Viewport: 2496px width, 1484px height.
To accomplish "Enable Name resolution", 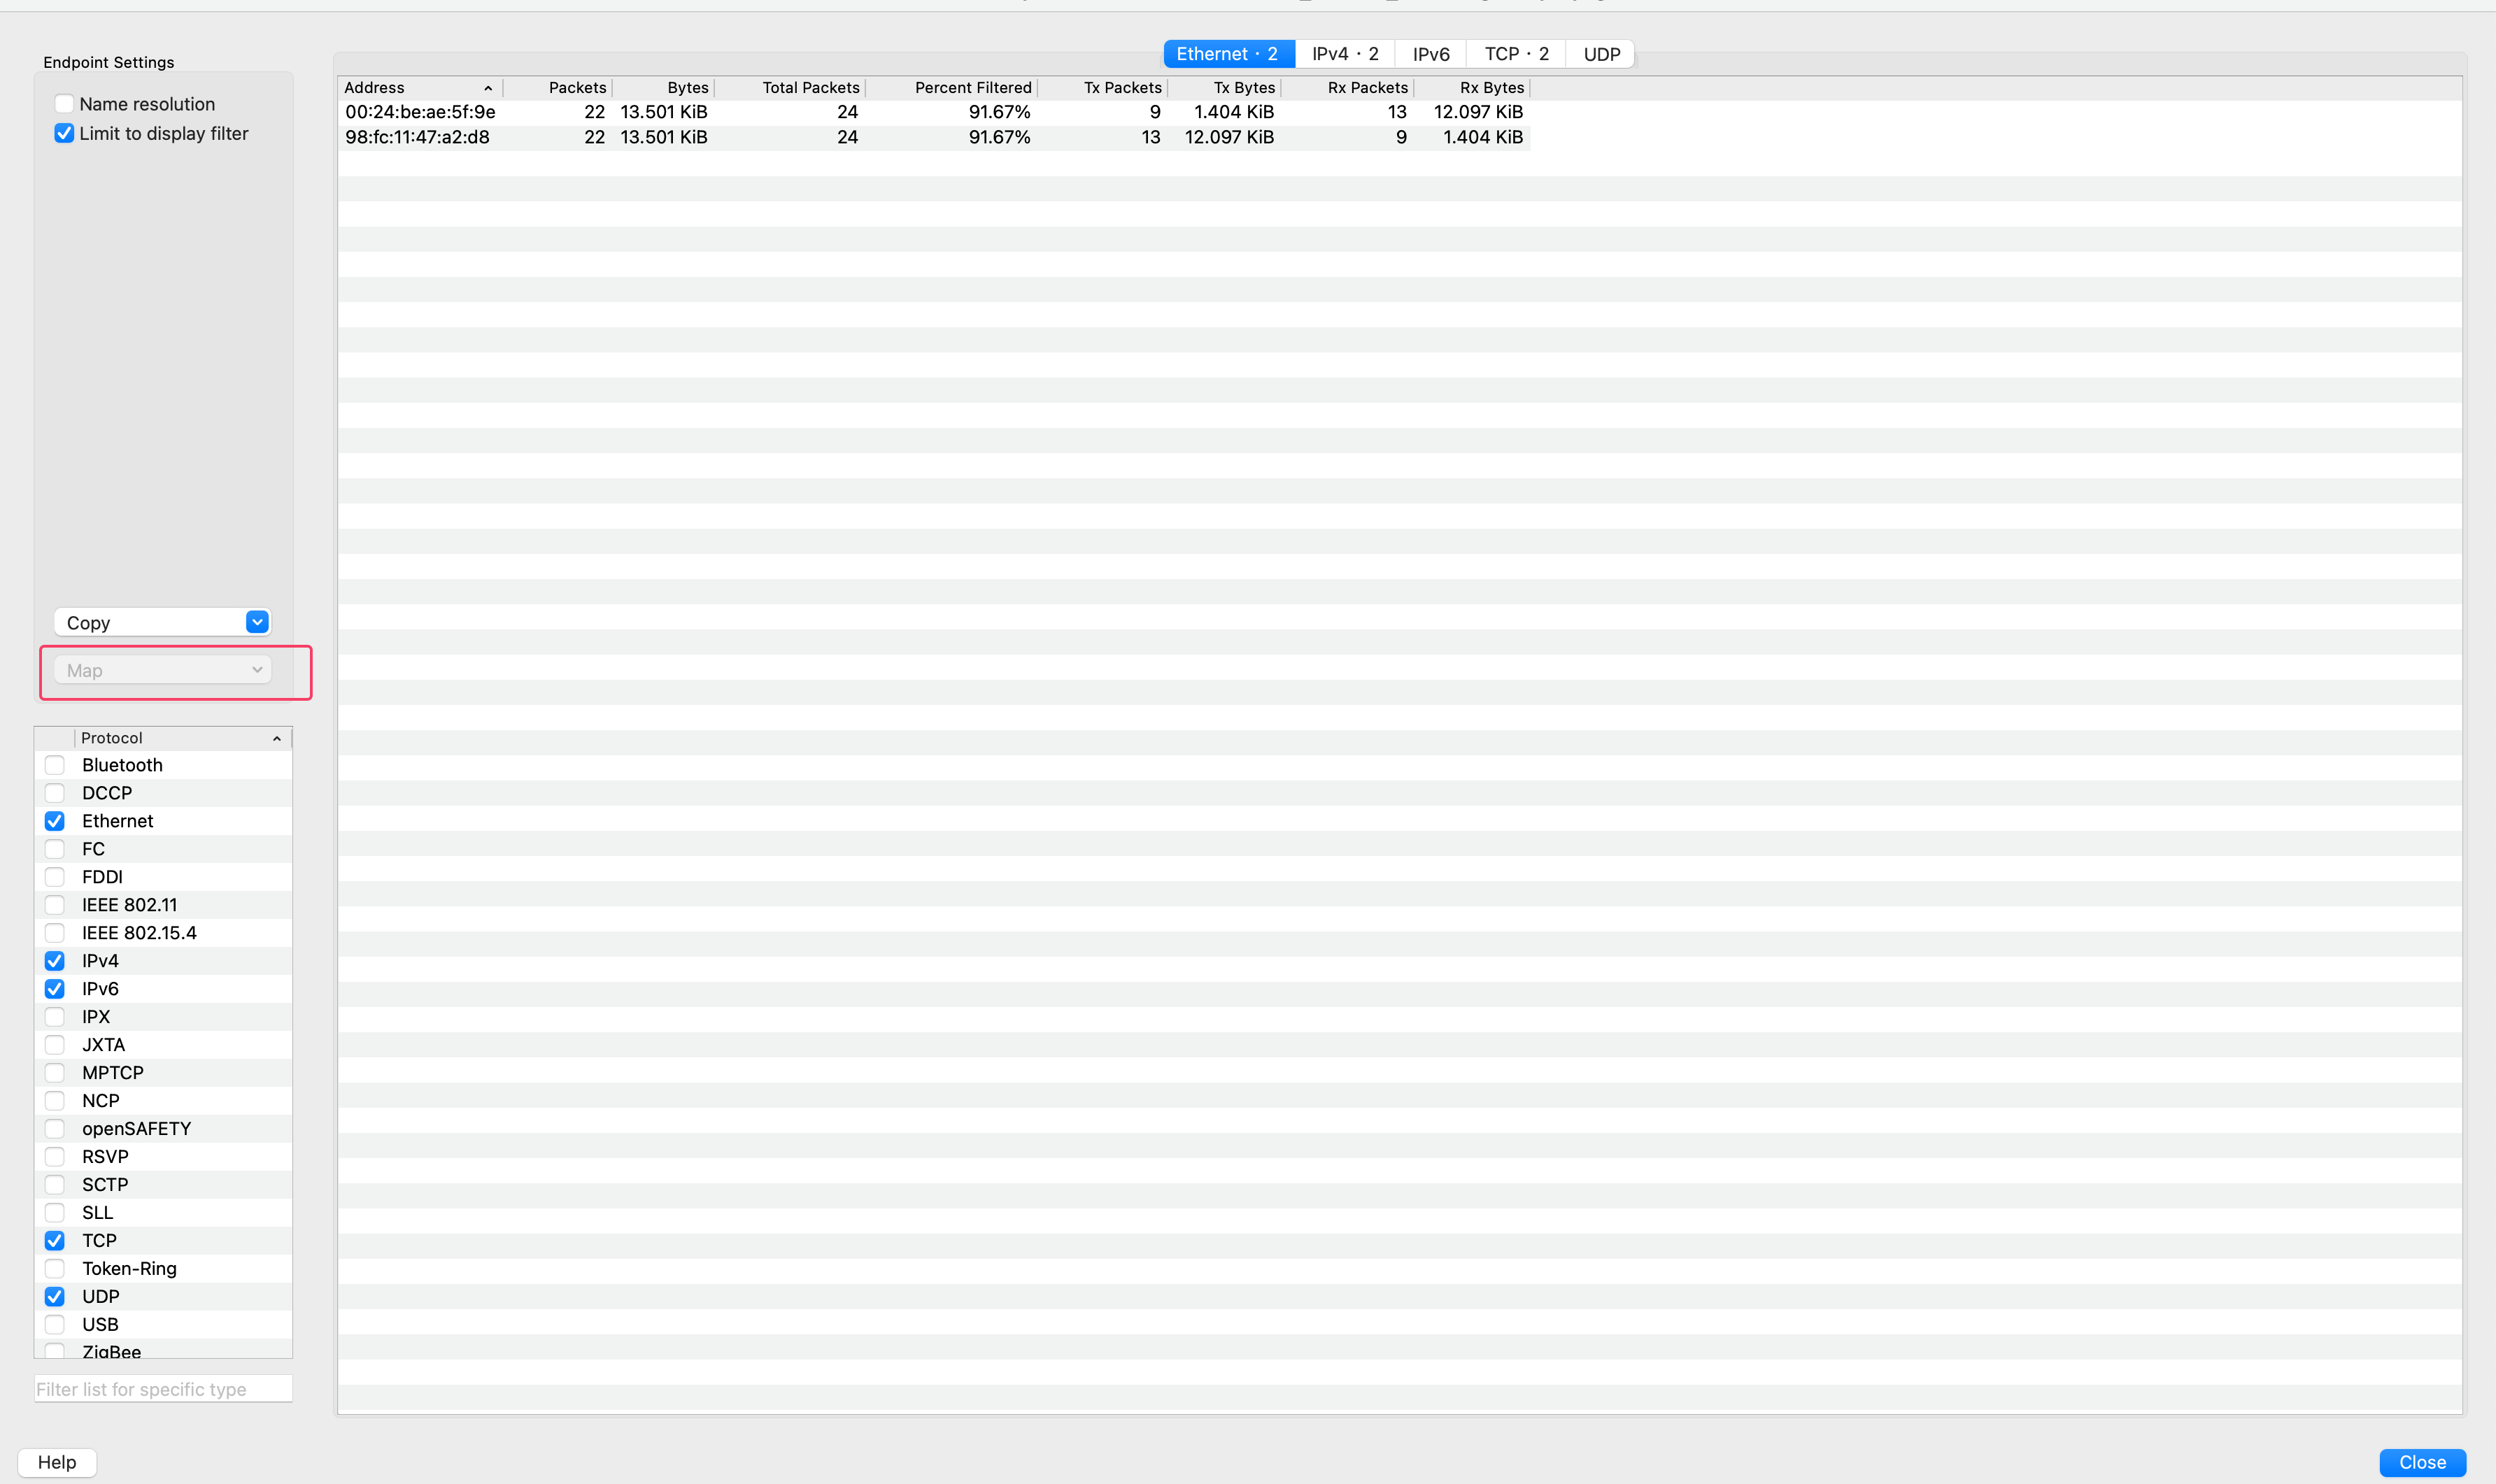I will (64, 103).
